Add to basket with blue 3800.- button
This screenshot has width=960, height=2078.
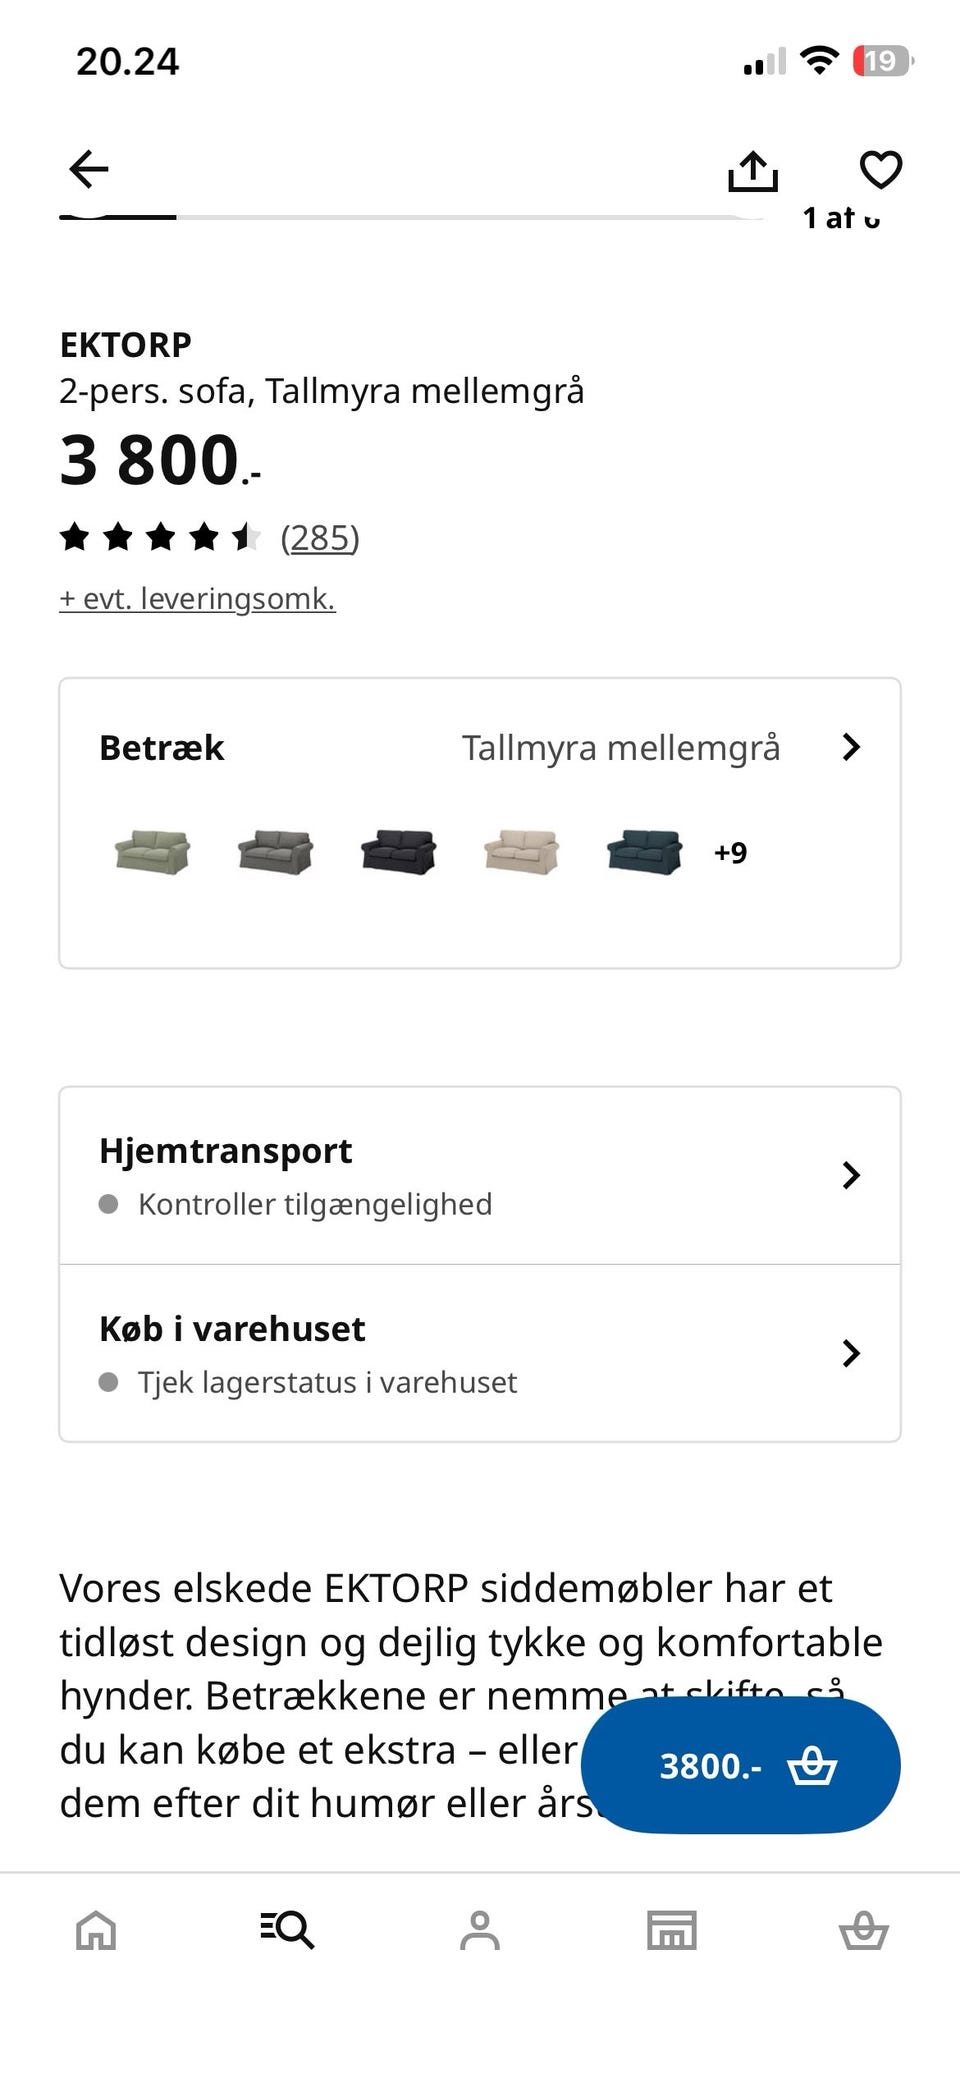click(x=740, y=1766)
